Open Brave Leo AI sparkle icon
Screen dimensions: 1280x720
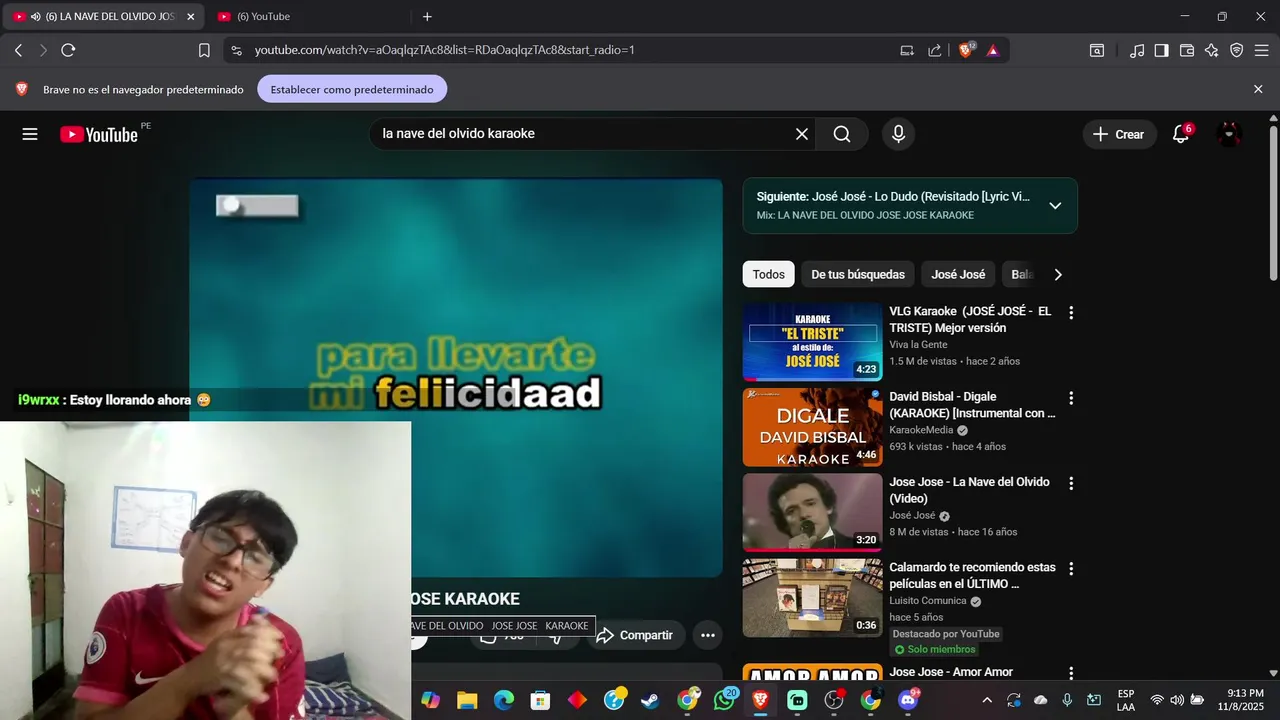1212,50
